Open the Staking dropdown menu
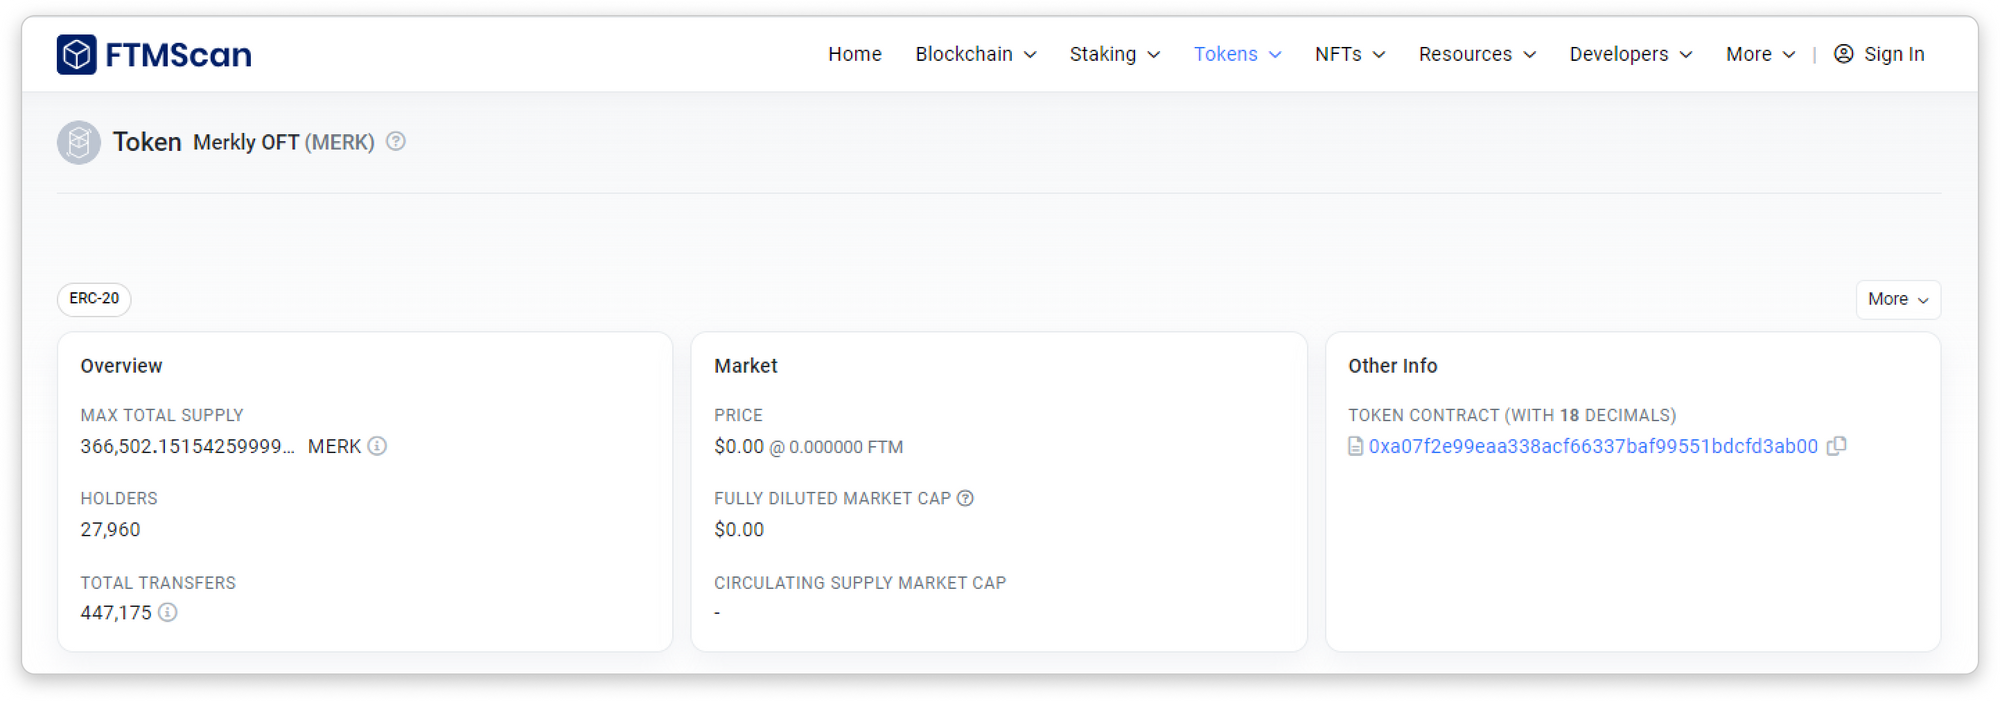Image resolution: width=2000 pixels, height=701 pixels. pyautogui.click(x=1115, y=54)
